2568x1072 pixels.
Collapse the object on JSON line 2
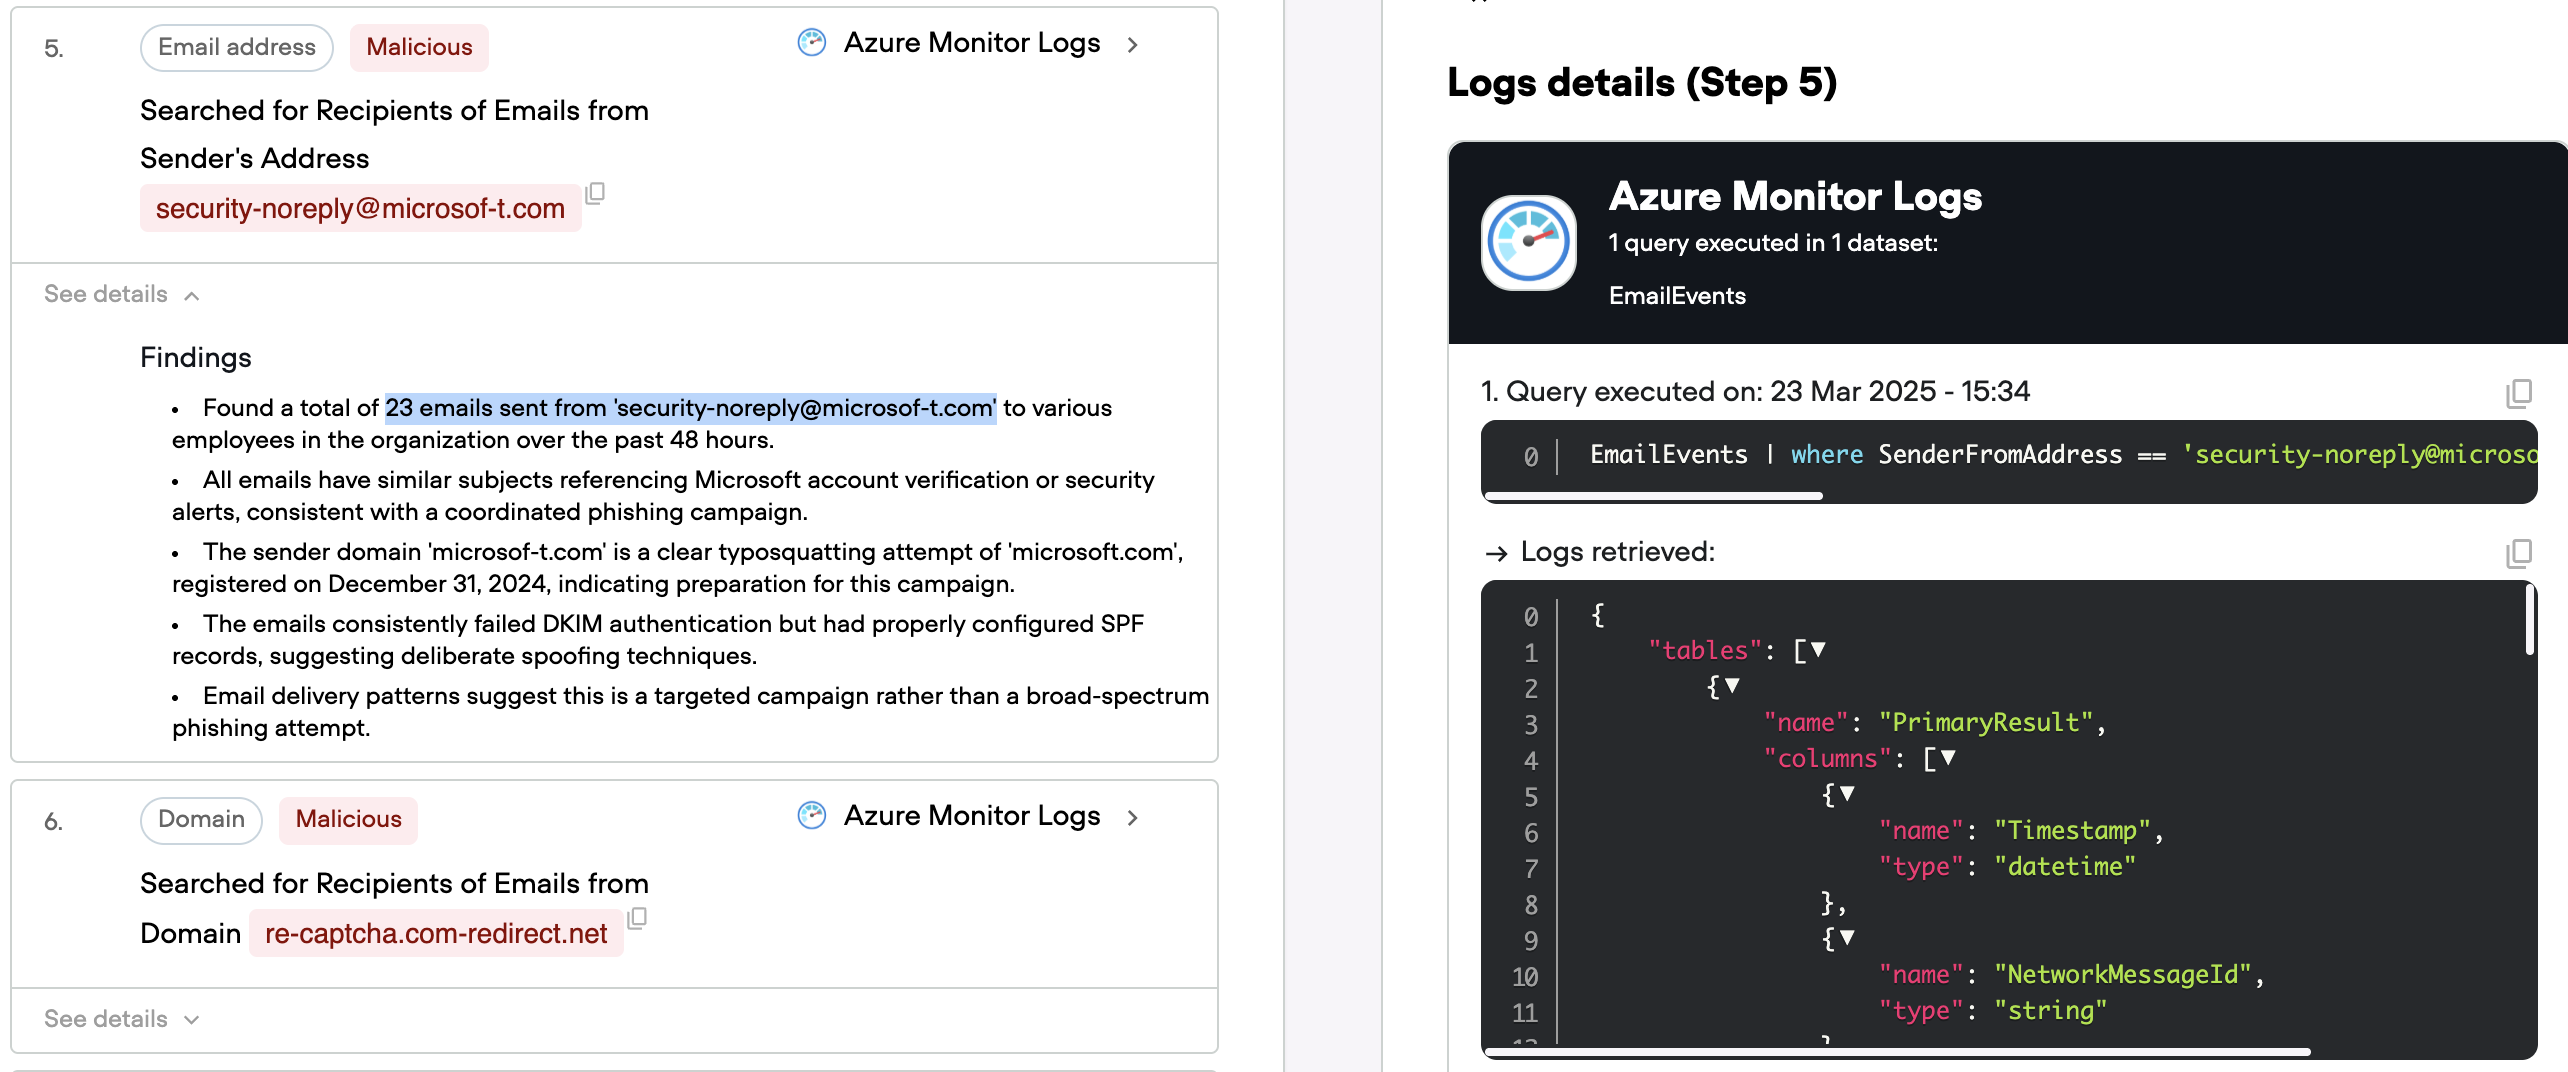click(x=1732, y=686)
